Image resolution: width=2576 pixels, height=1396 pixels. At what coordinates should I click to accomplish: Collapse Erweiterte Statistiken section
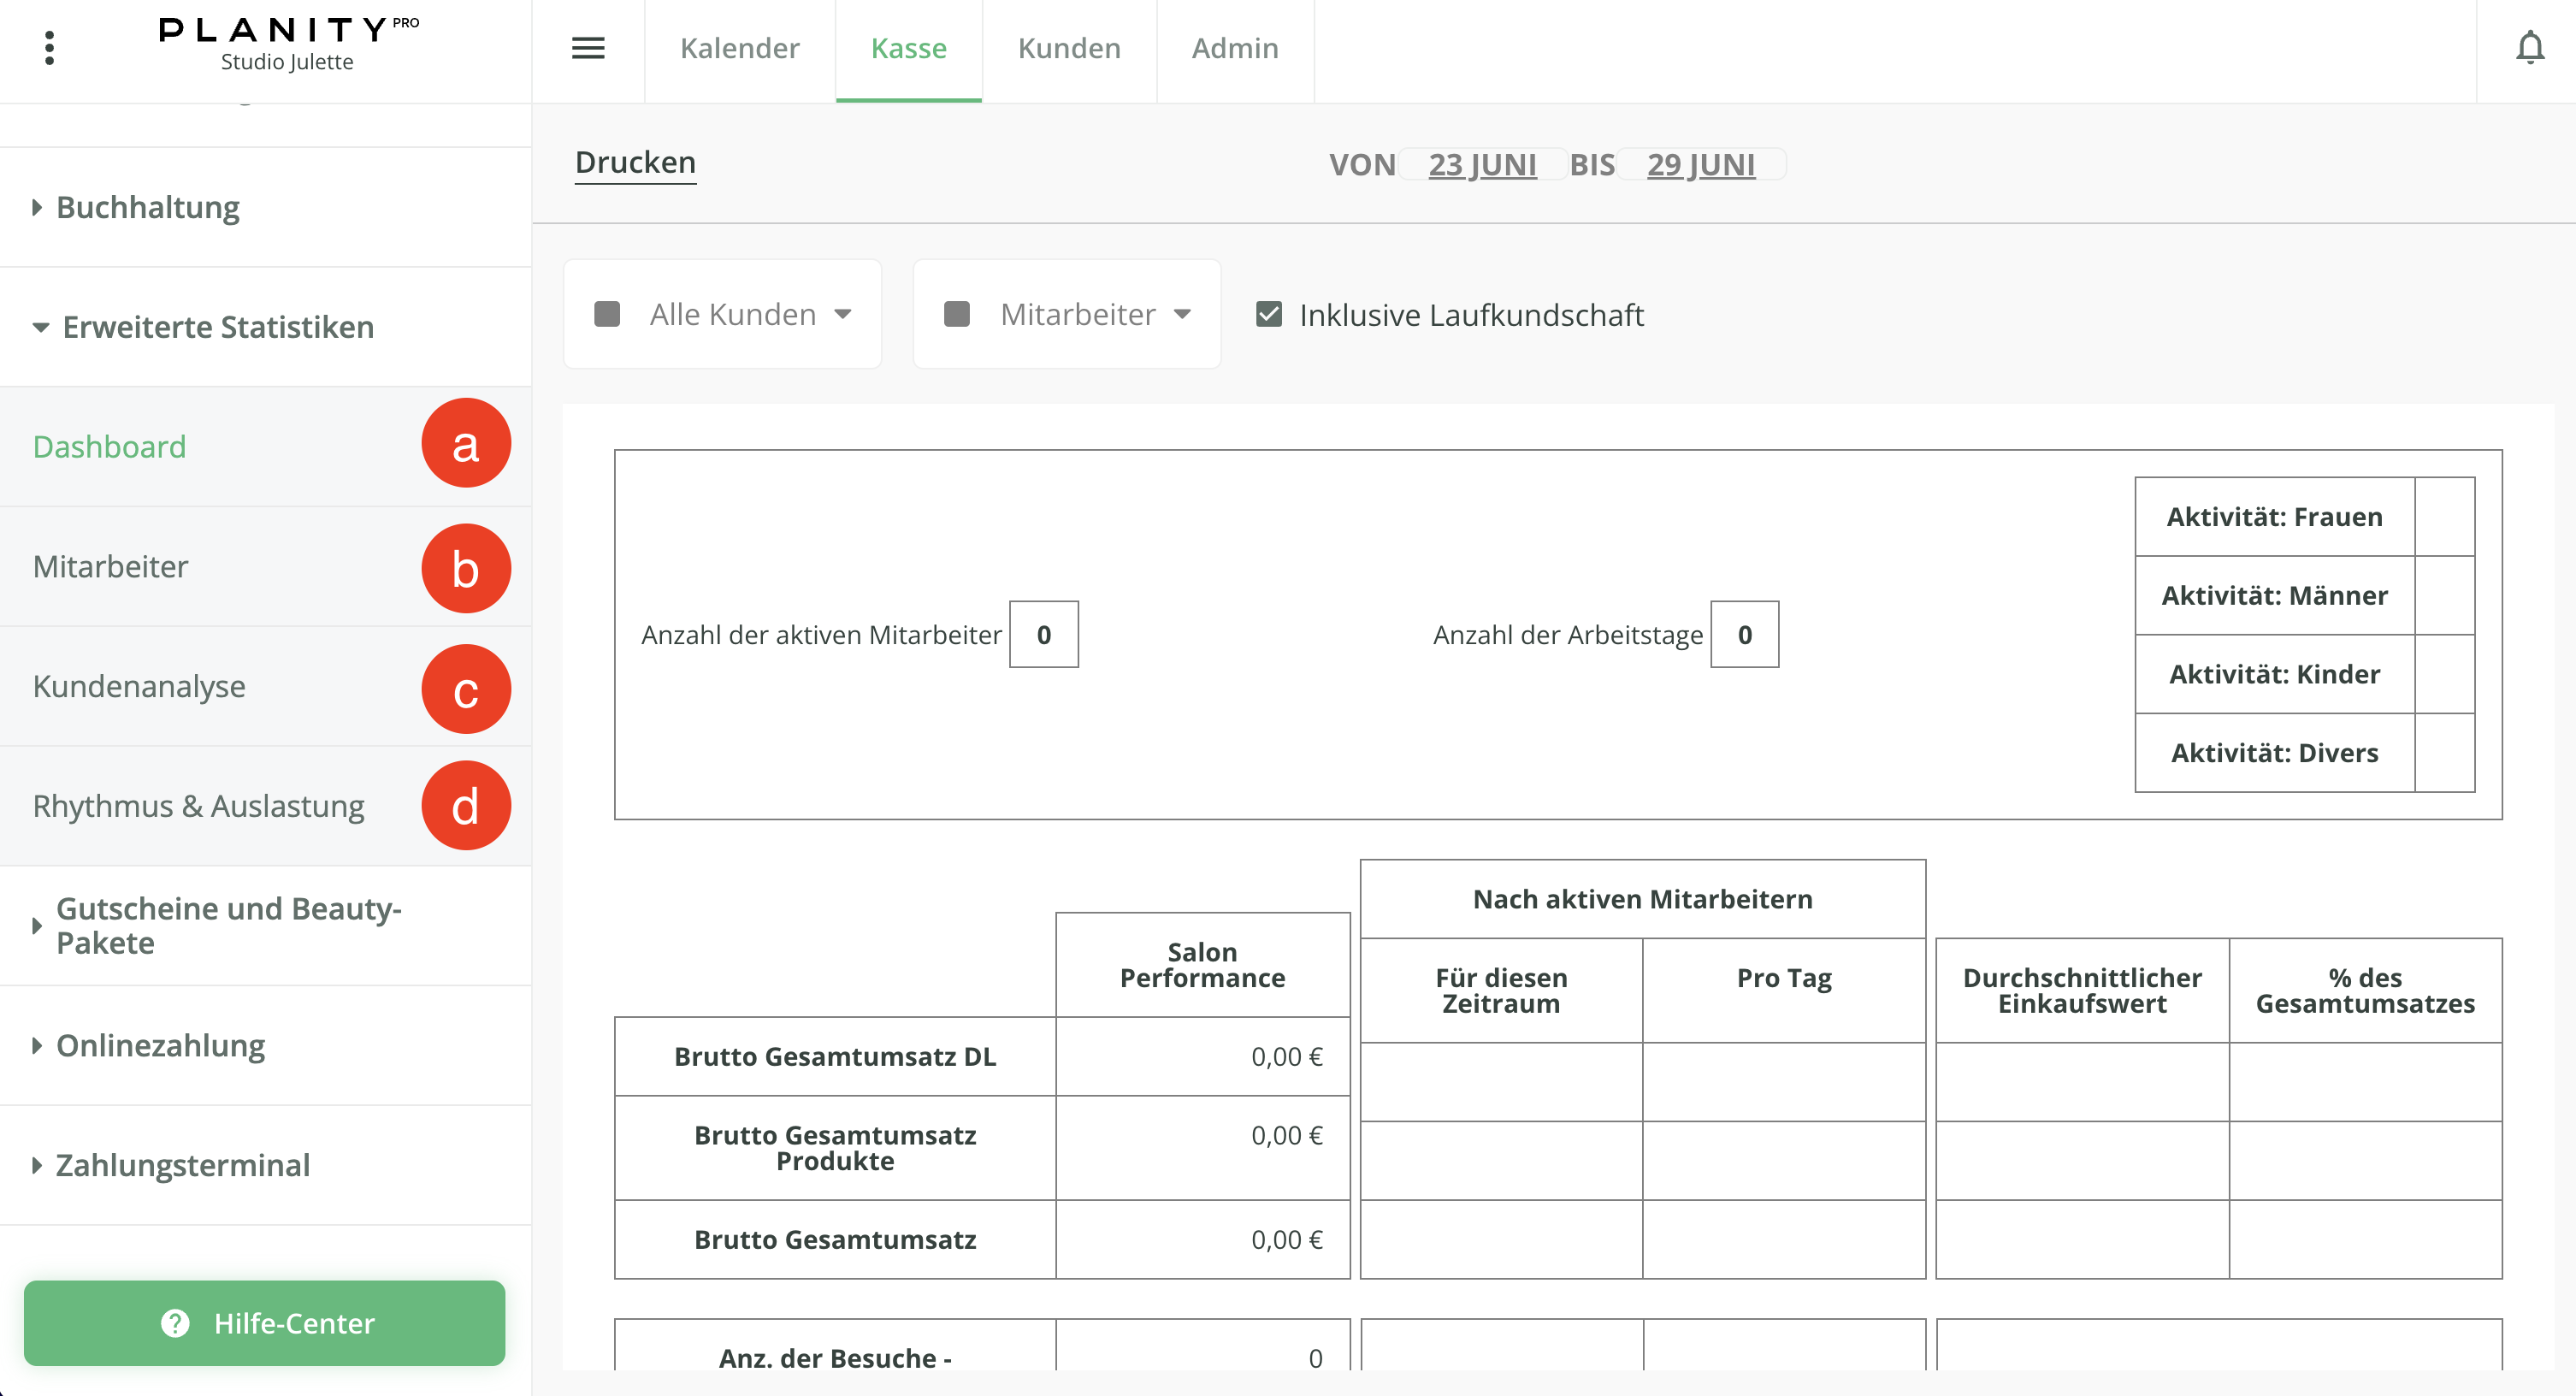click(217, 327)
